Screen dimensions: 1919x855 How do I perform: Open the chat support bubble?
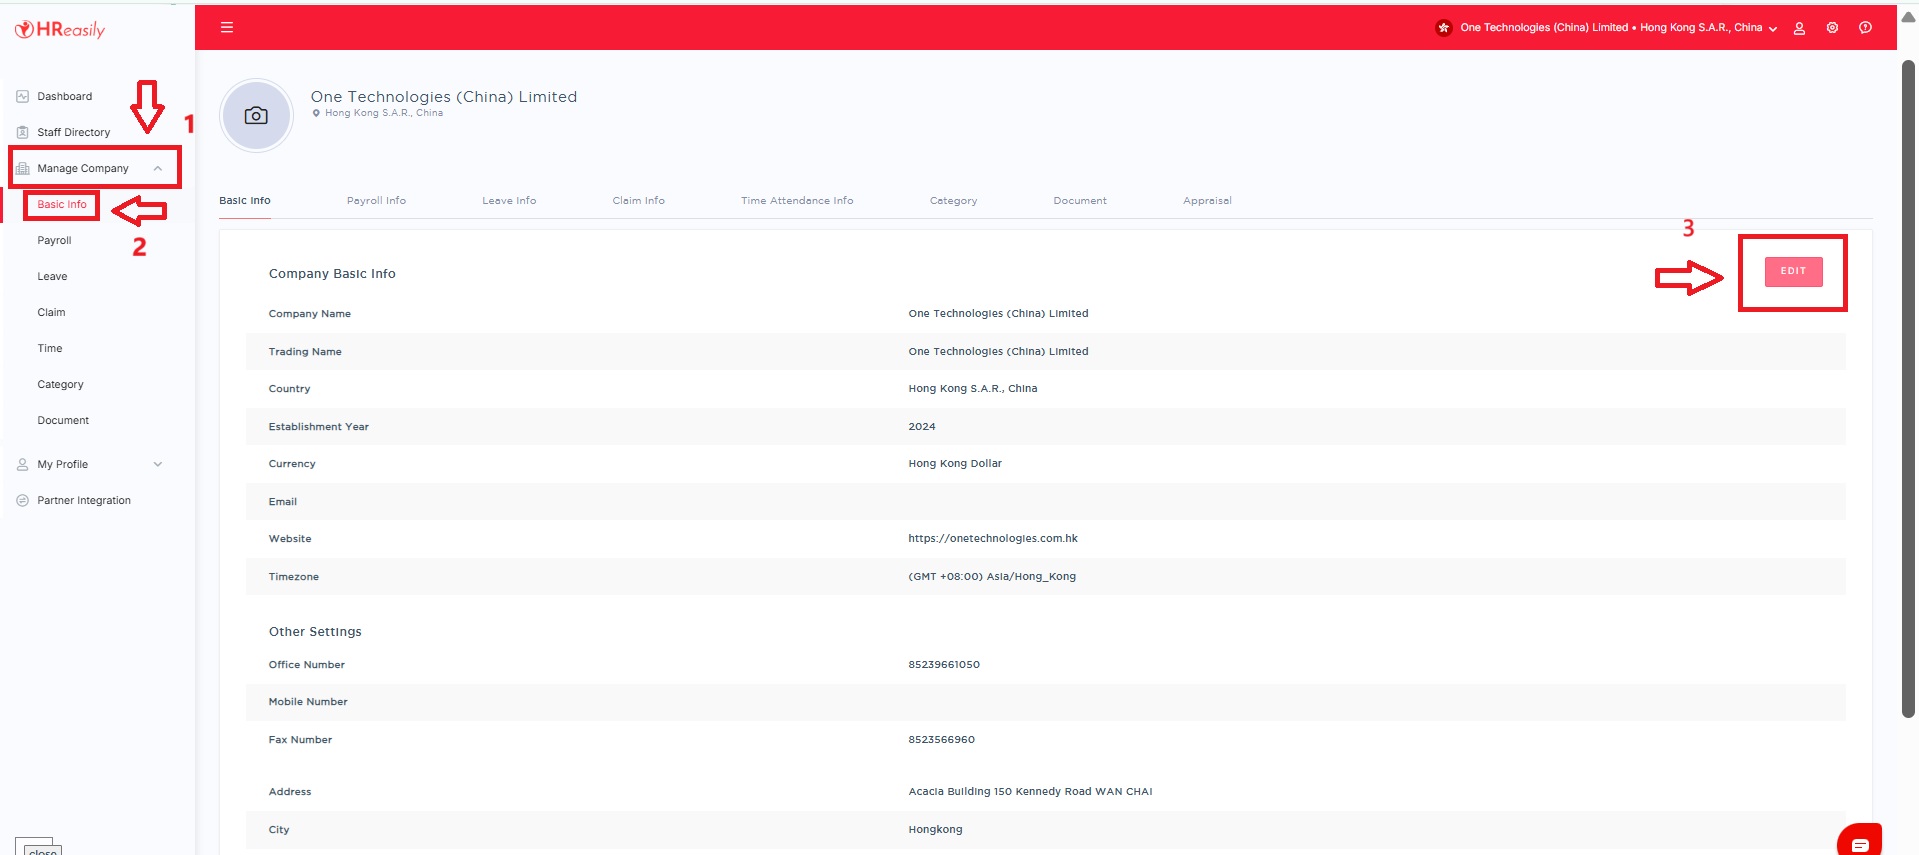pos(1859,841)
